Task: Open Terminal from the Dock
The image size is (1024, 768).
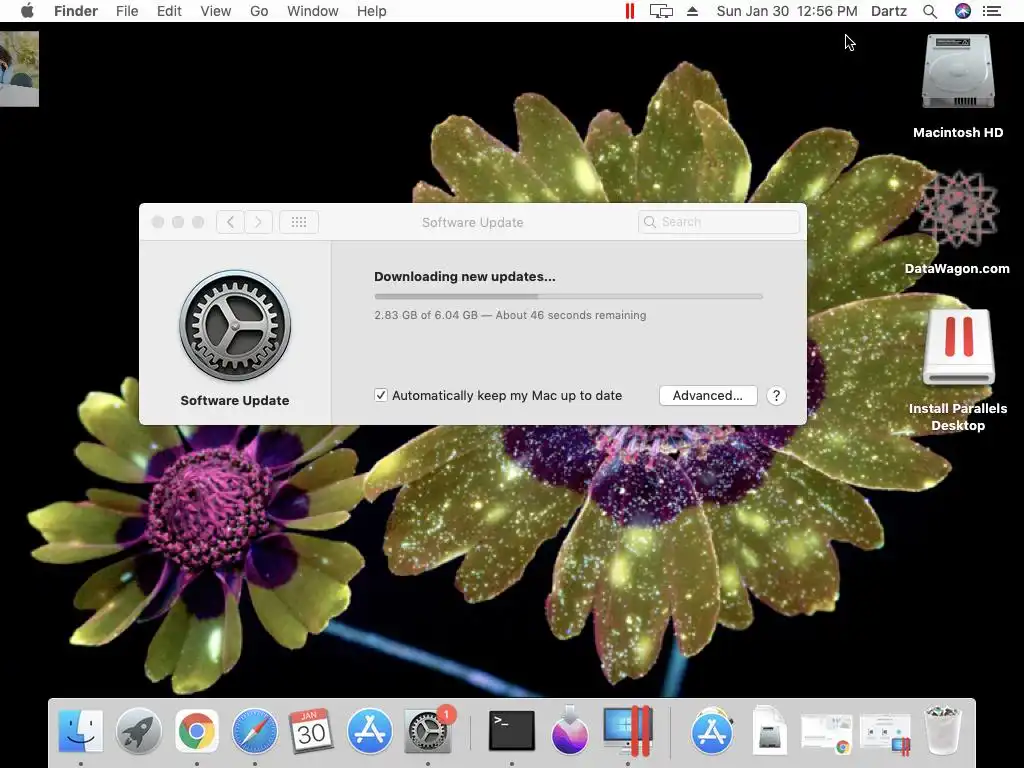Action: point(511,731)
